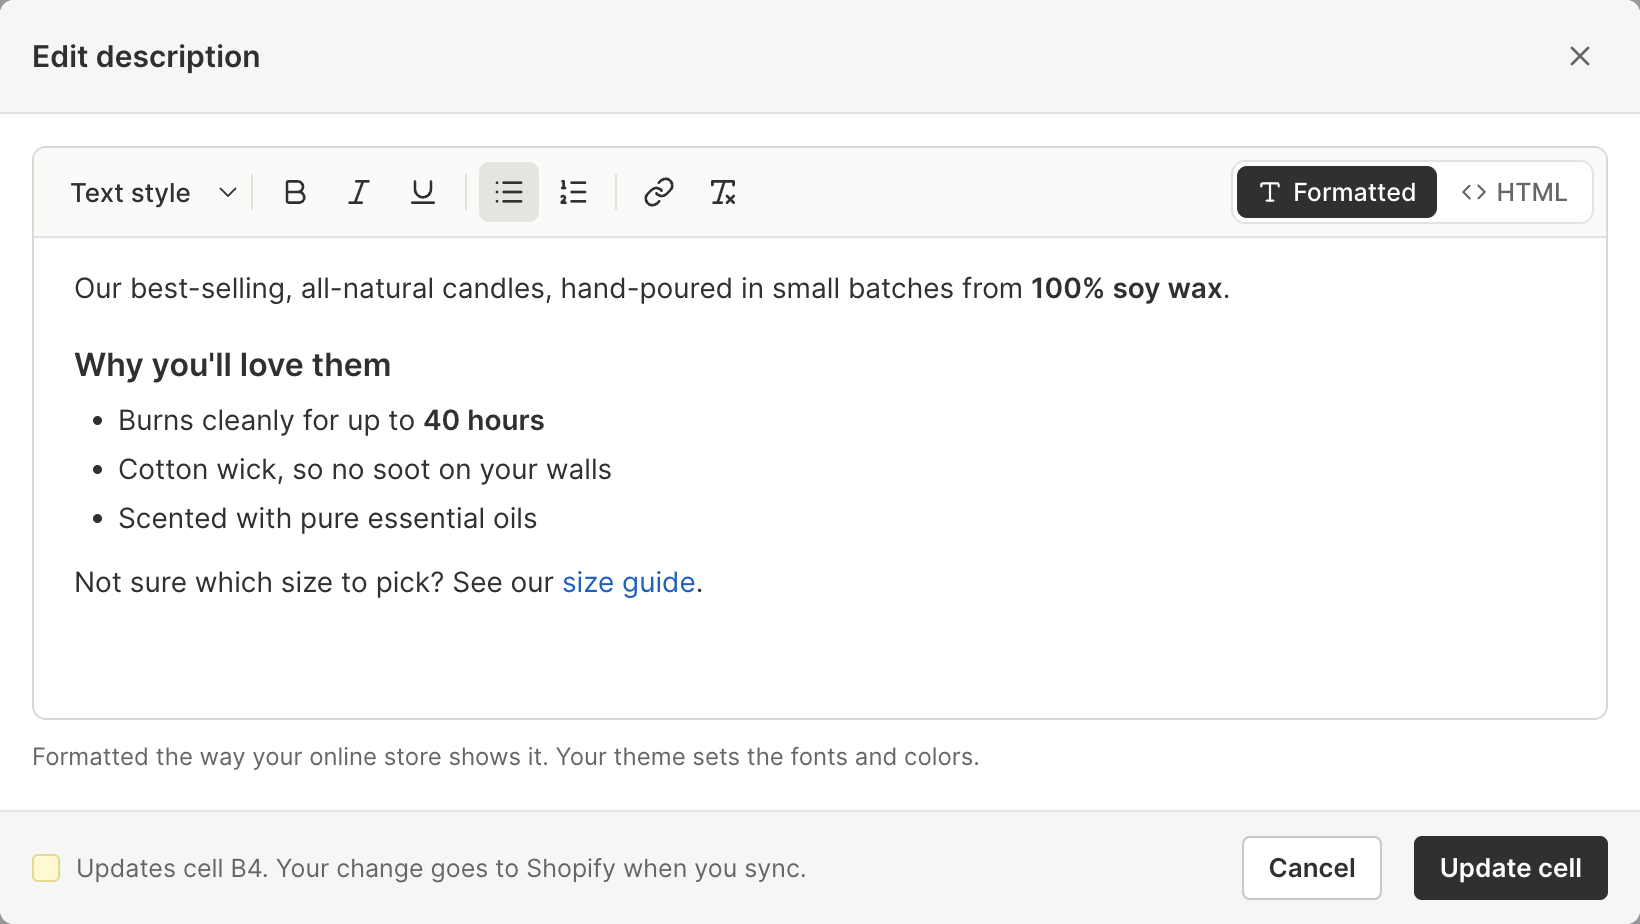Screen dimensions: 1640x924
Task: Apply italic formatting
Action: coord(359,192)
